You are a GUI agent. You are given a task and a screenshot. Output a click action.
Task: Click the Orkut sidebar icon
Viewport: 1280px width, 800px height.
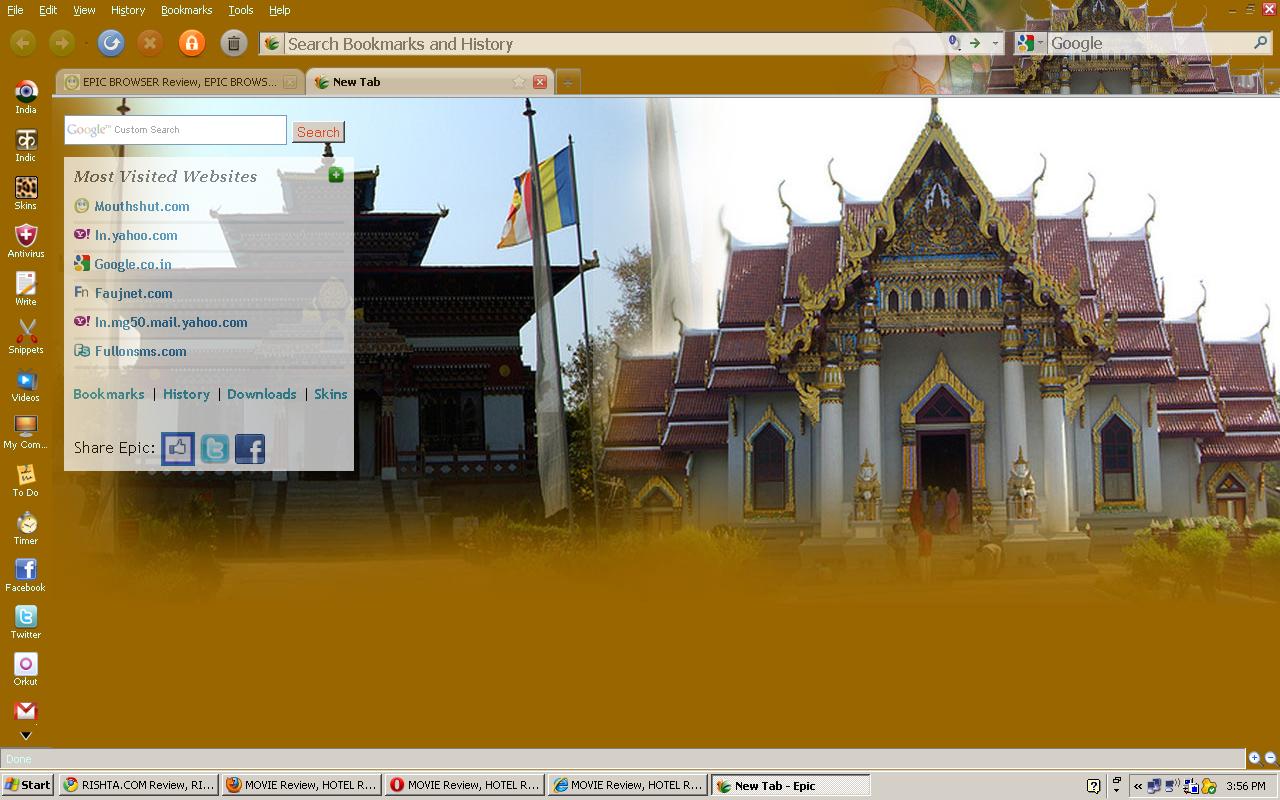(x=26, y=666)
